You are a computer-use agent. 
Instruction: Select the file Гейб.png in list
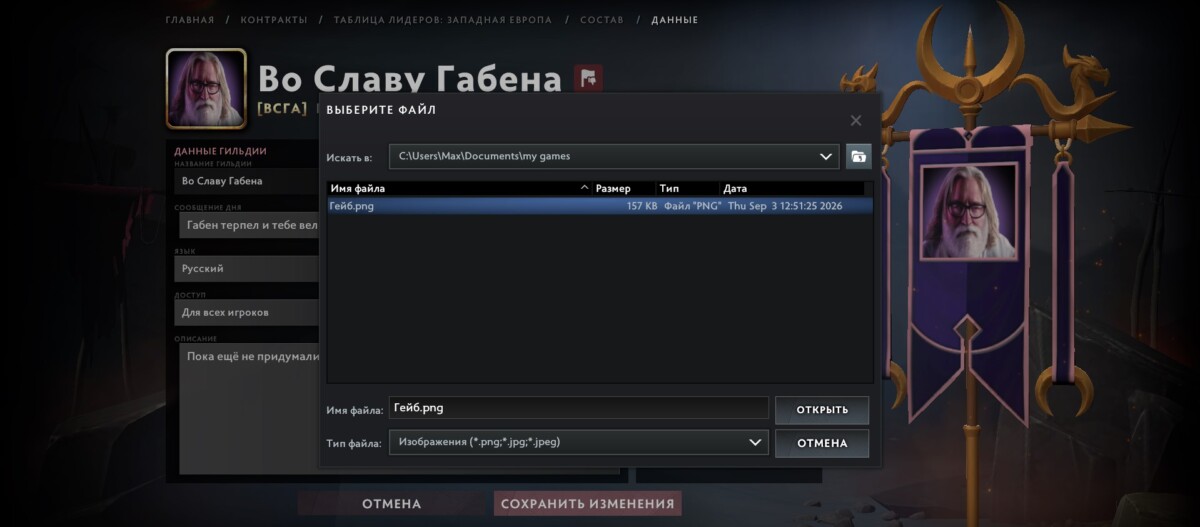(600, 205)
